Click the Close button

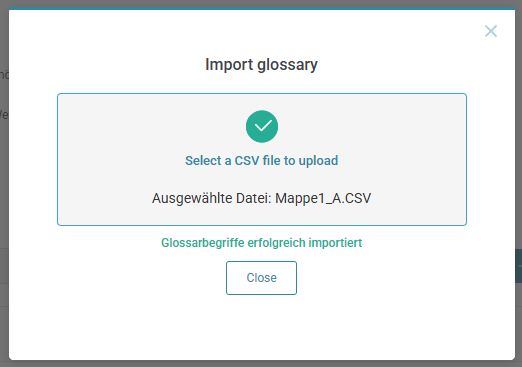[x=261, y=278]
